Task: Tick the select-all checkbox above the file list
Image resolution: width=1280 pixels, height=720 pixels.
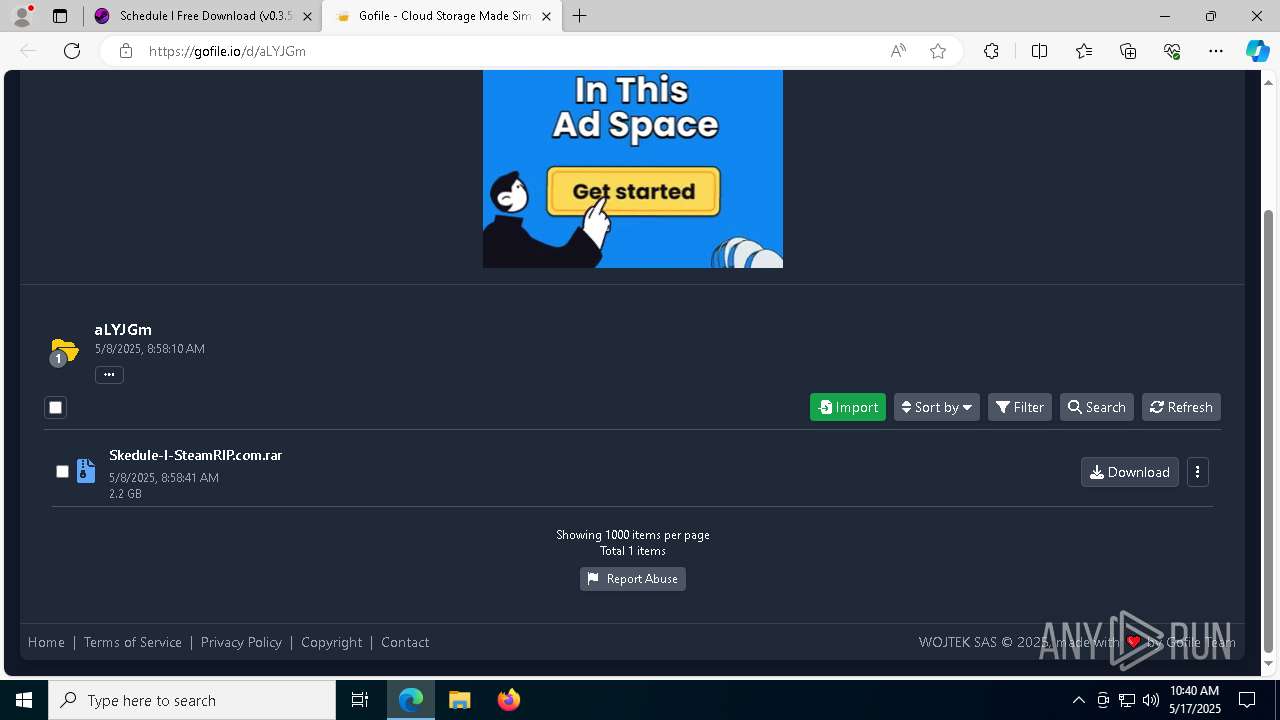Action: (x=55, y=407)
